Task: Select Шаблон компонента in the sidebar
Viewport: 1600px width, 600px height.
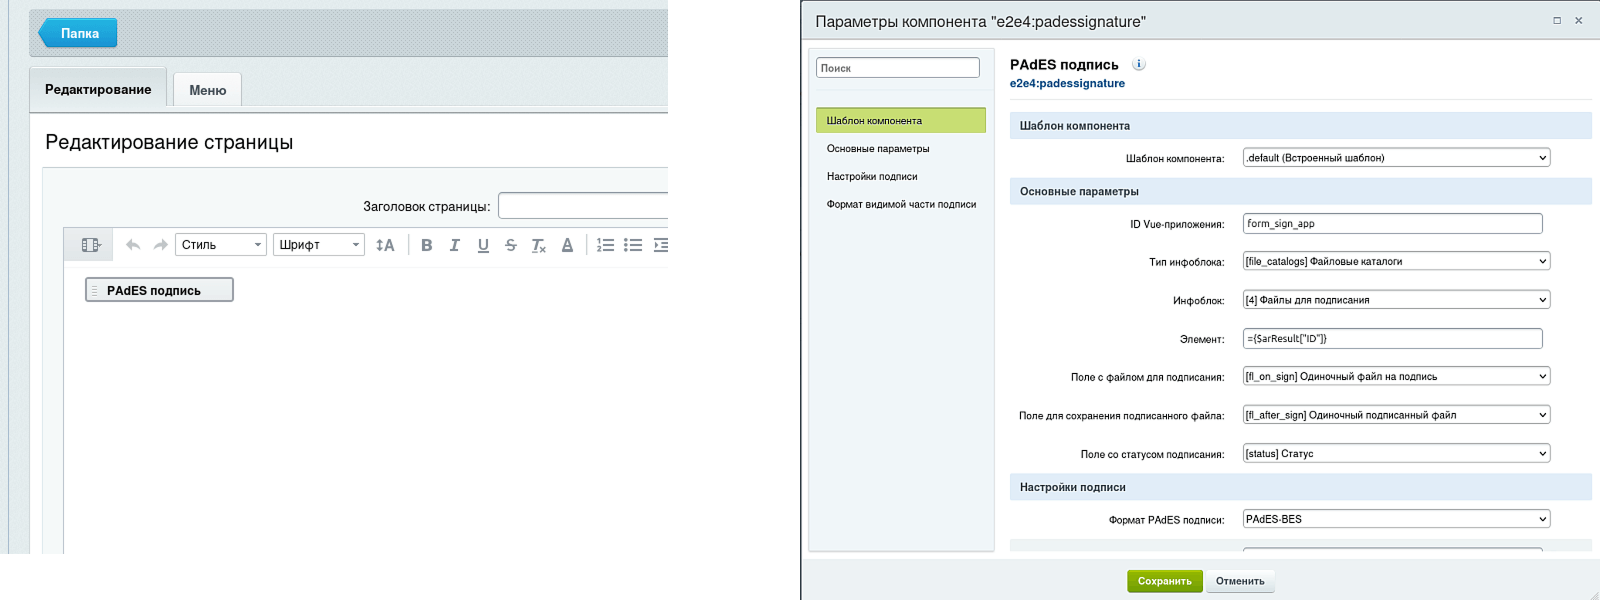Action: [901, 120]
